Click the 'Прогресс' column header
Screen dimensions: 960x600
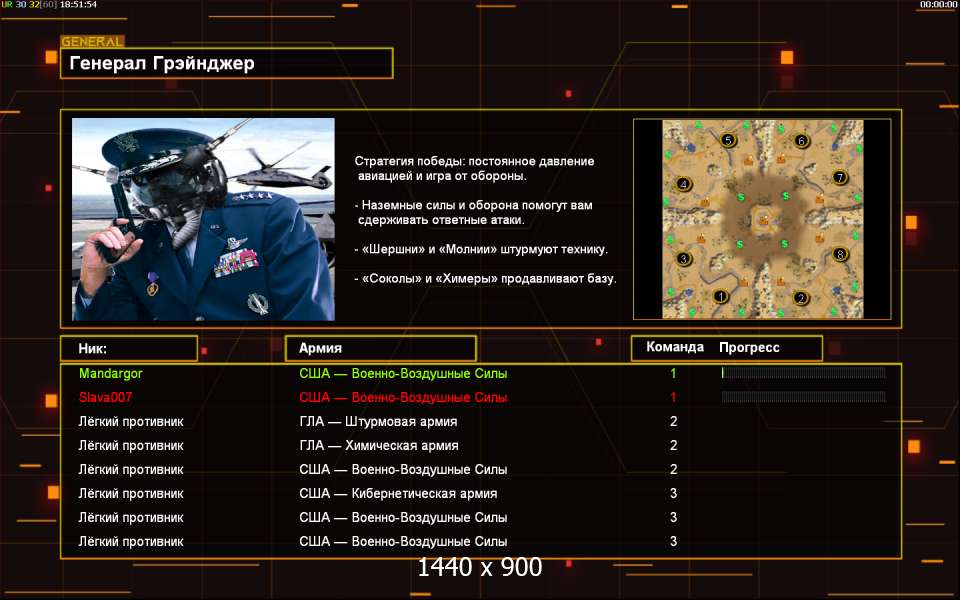[749, 348]
